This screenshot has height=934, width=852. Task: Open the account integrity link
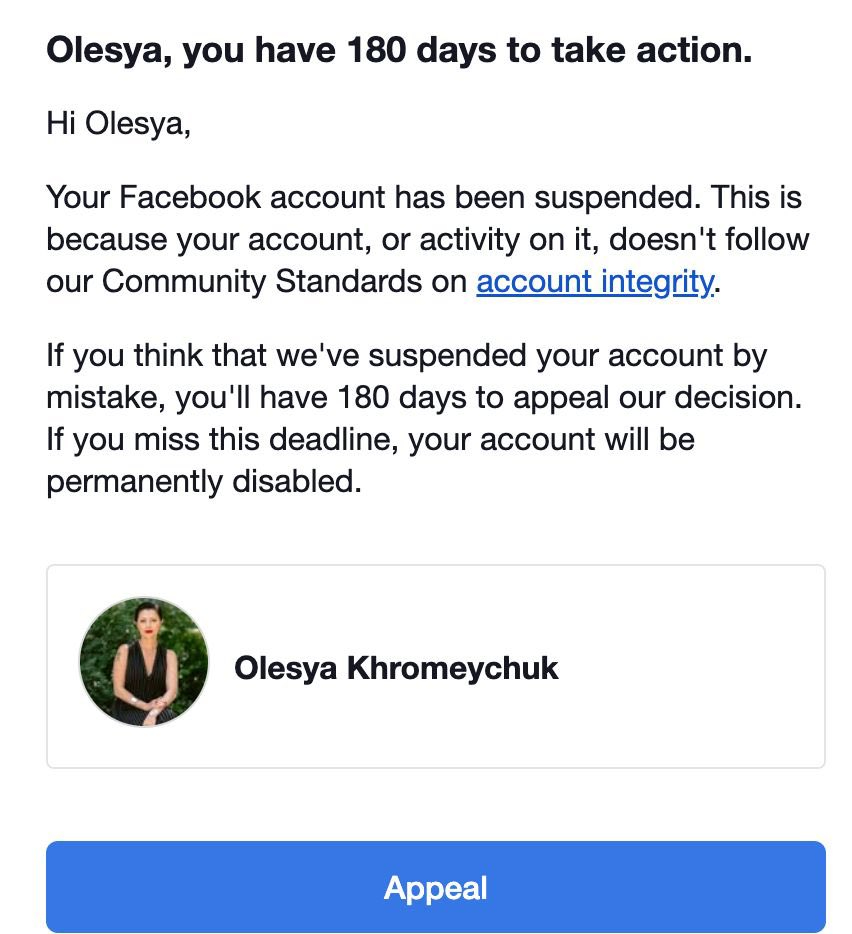click(x=595, y=282)
